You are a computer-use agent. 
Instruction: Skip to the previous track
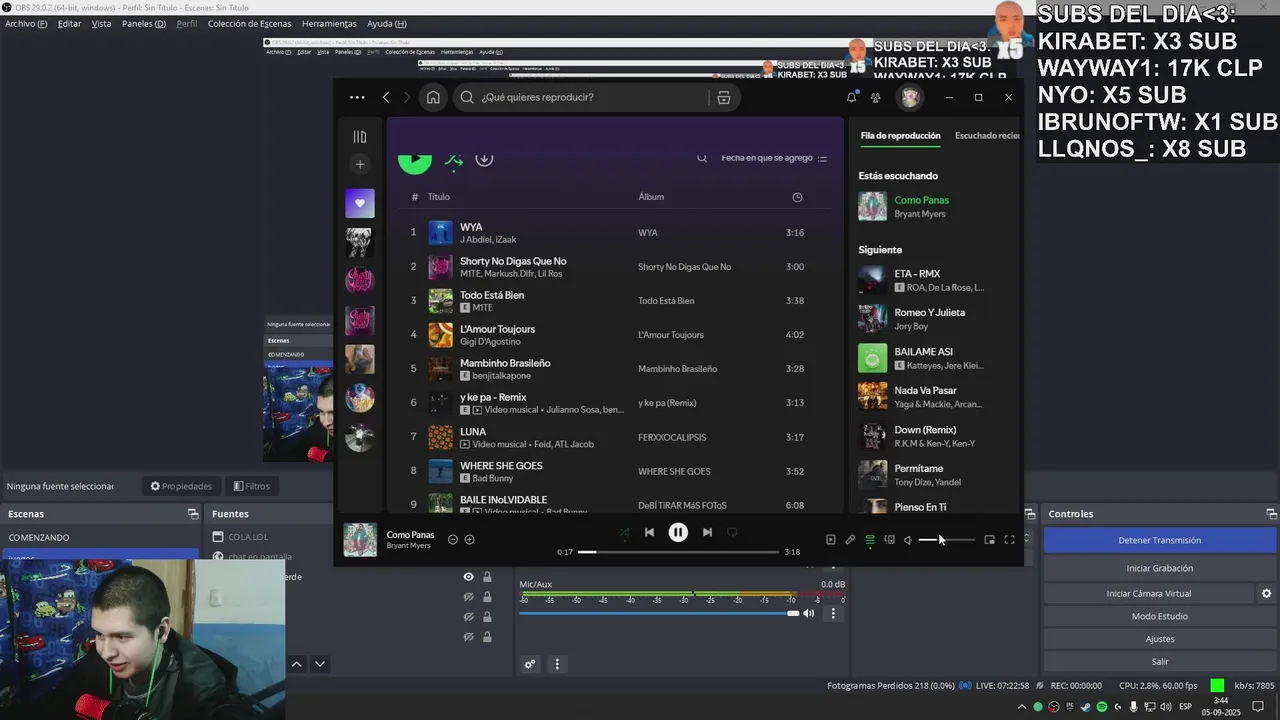tap(649, 533)
